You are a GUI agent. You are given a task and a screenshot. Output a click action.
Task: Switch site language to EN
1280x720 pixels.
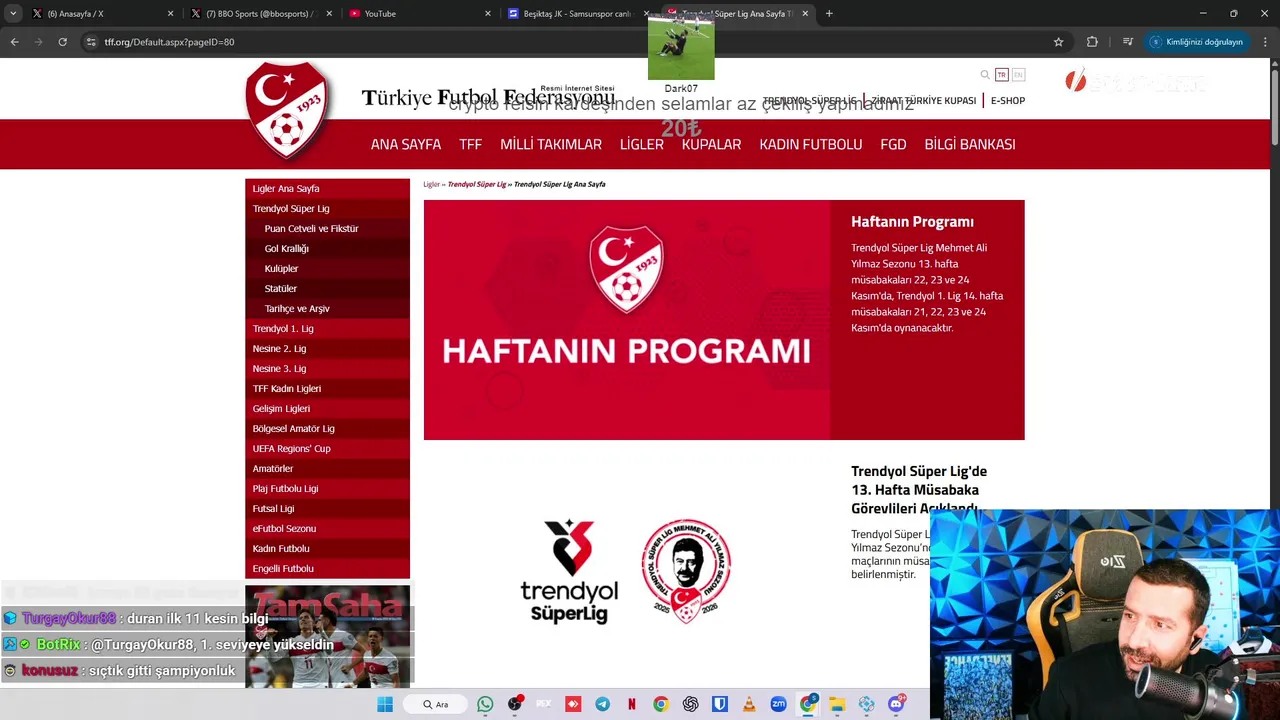tap(1018, 75)
